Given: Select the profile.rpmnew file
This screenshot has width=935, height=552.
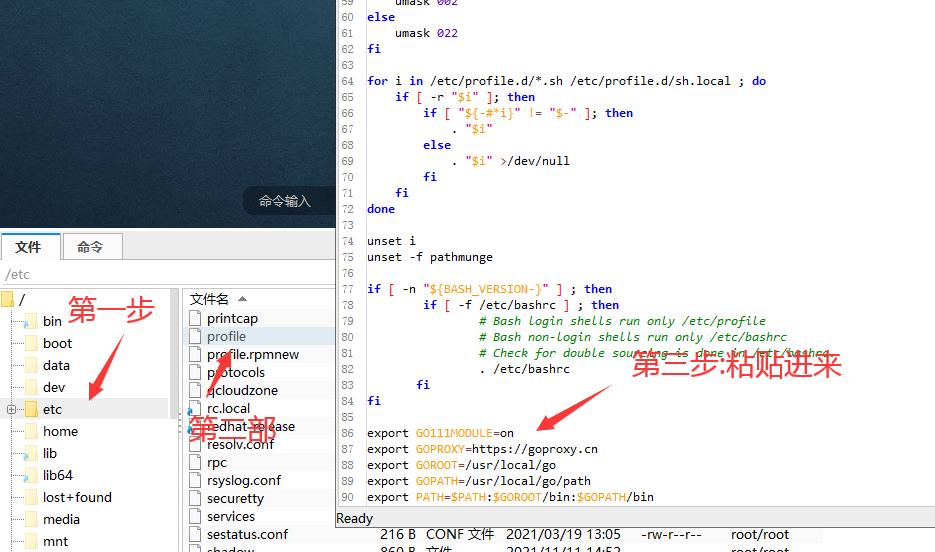Looking at the screenshot, I should click(x=253, y=354).
